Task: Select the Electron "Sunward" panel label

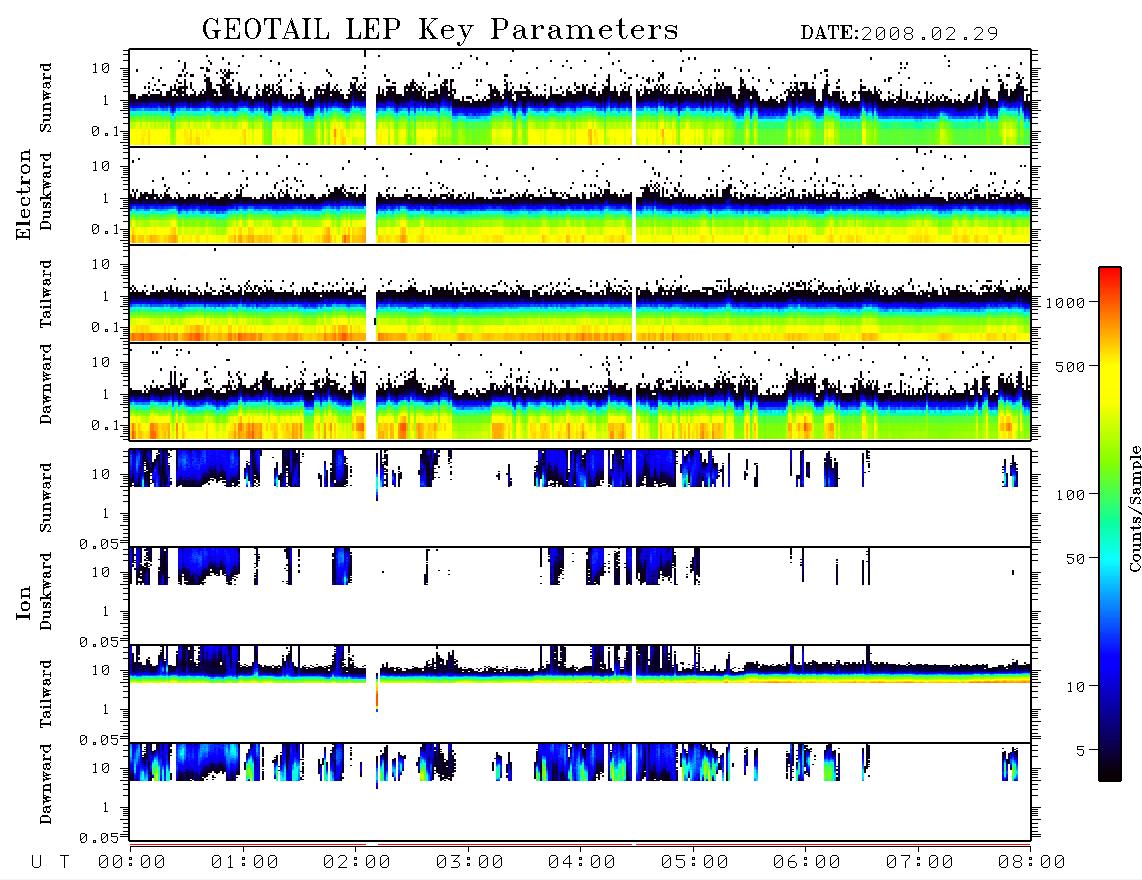Action: tap(46, 98)
